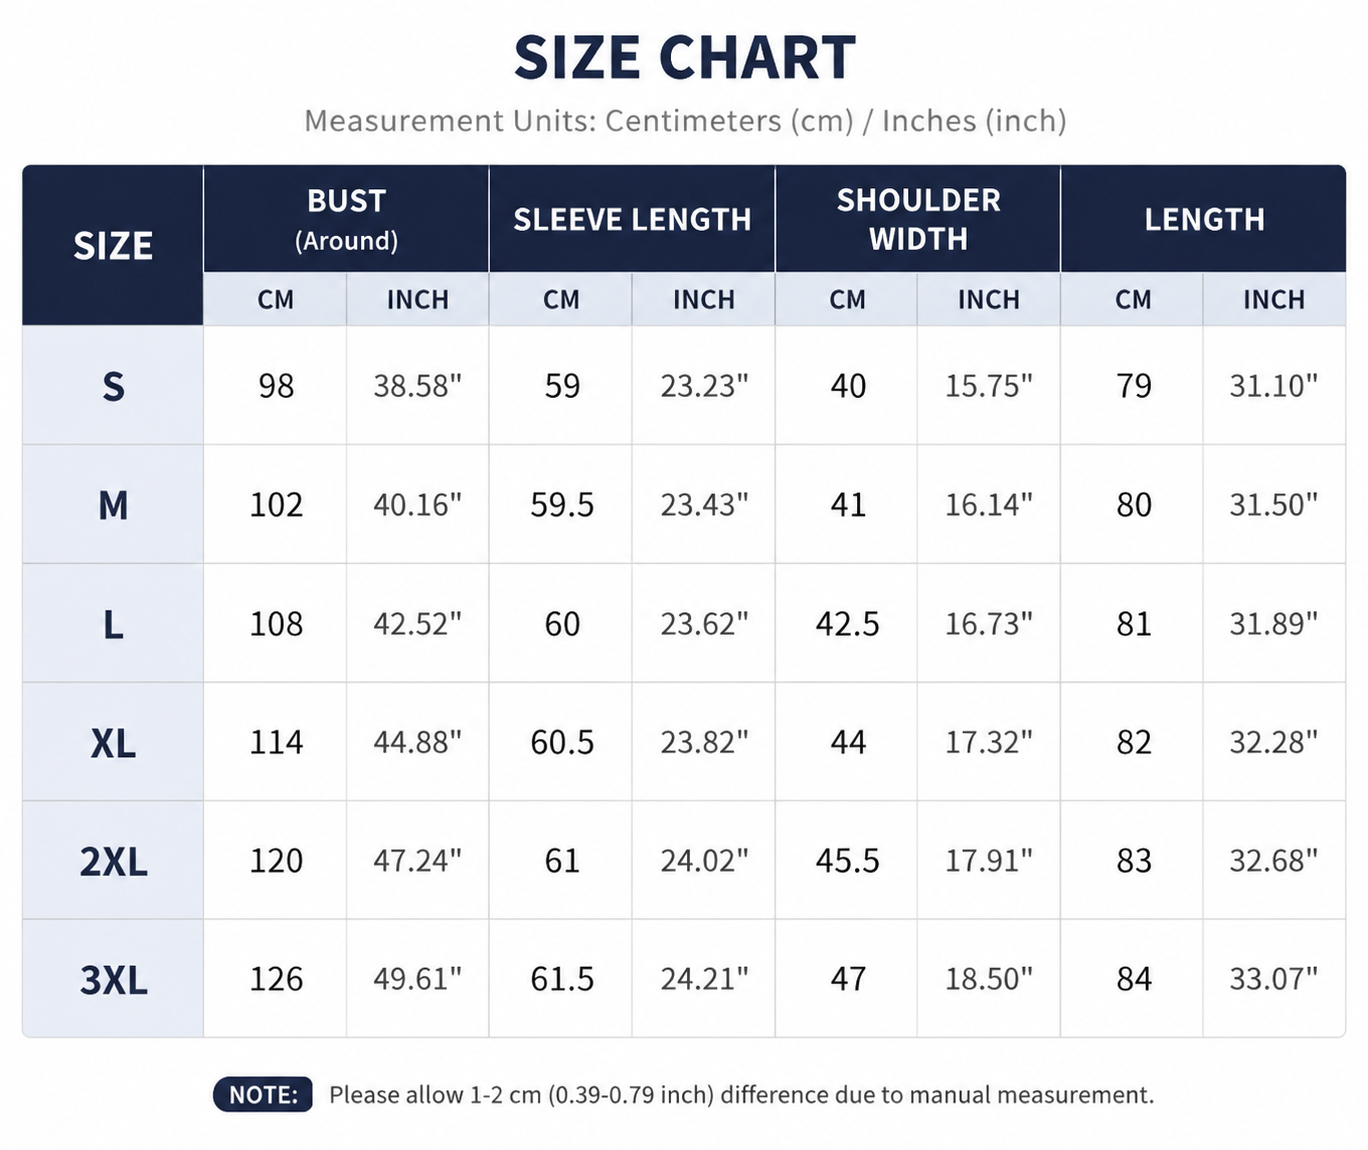
Task: Select the SIZE column header
Action: click(x=113, y=246)
